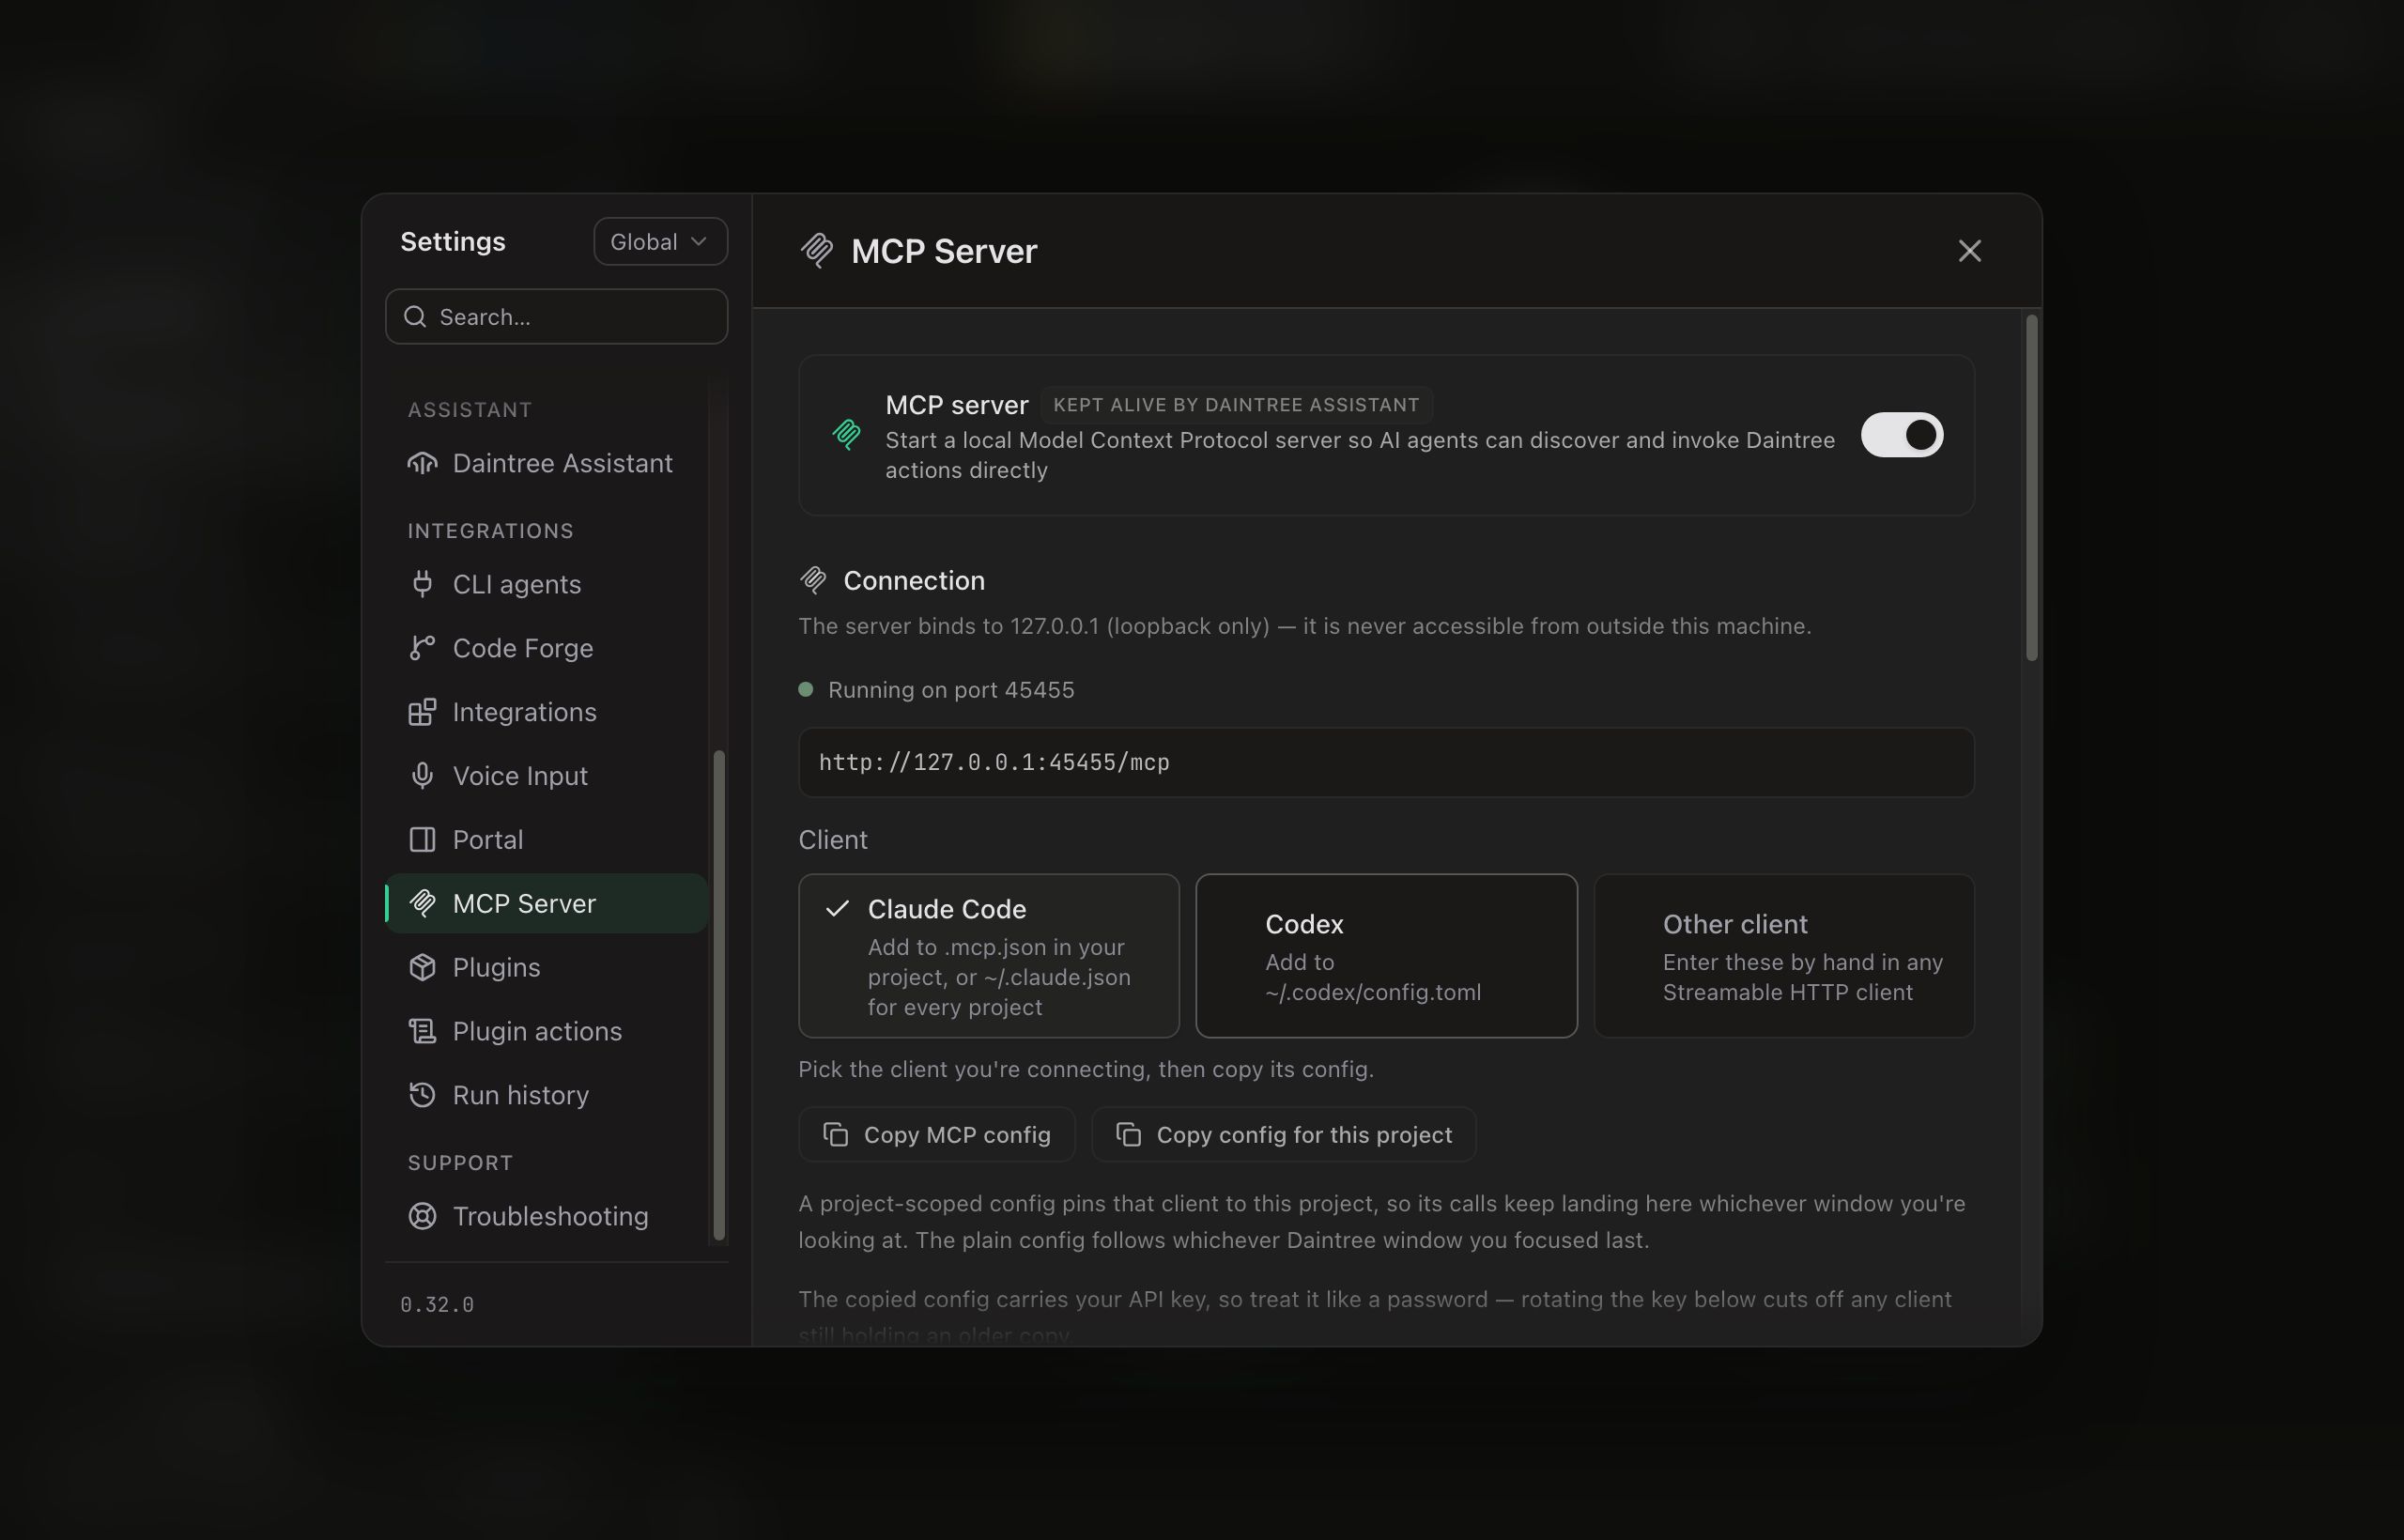Screen dimensions: 2404x1540
Task: Open Run history settings
Action: 546,1095
